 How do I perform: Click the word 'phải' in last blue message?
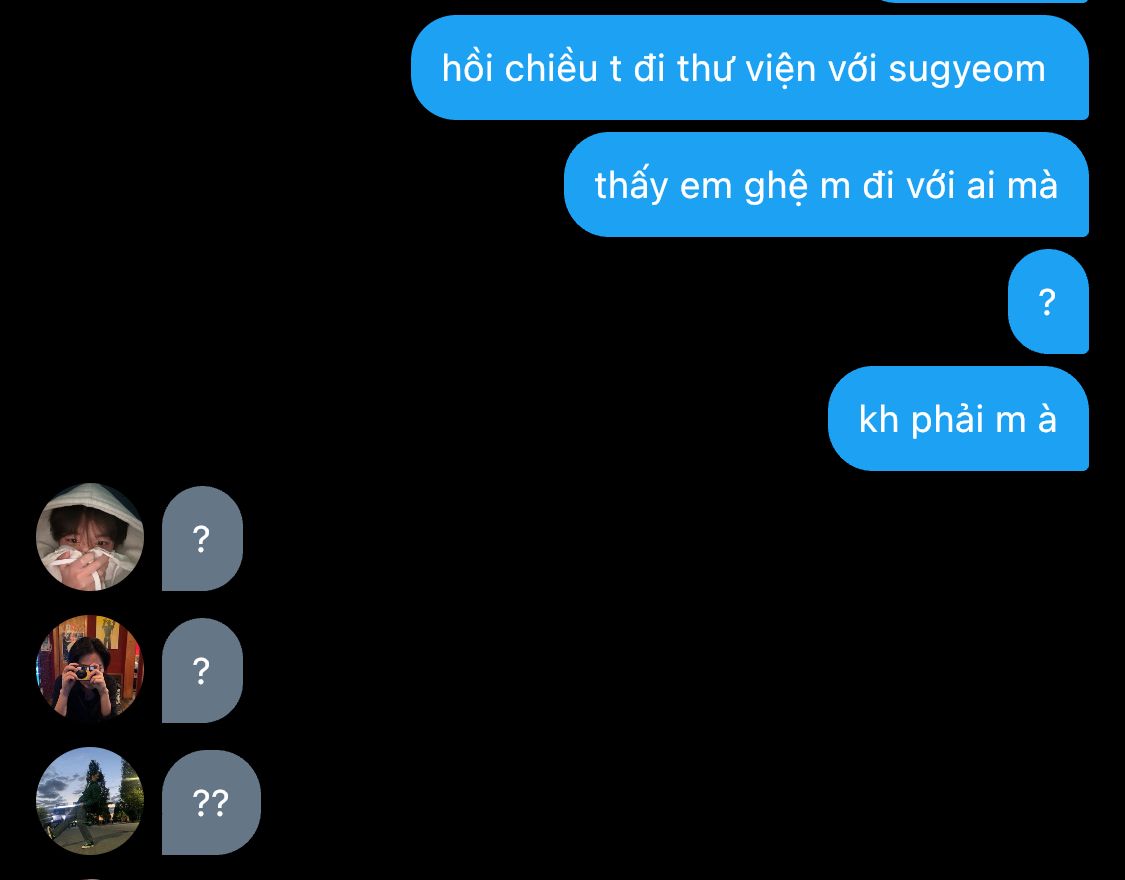(x=947, y=421)
